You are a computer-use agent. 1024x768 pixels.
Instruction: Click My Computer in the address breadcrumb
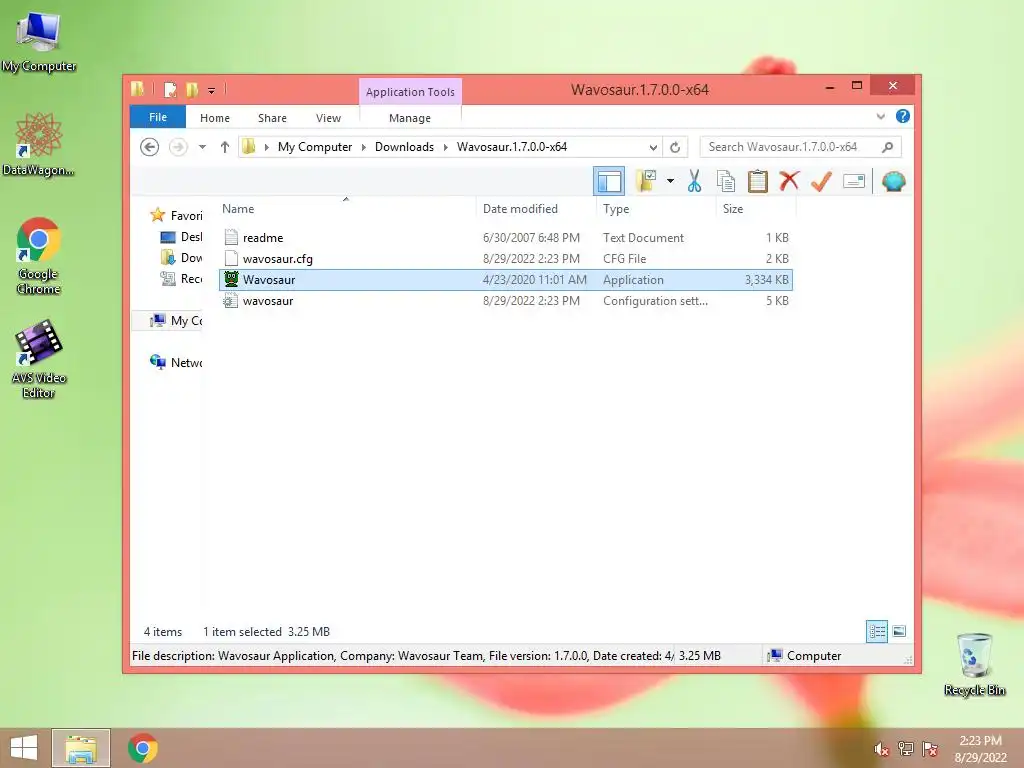pyautogui.click(x=315, y=147)
